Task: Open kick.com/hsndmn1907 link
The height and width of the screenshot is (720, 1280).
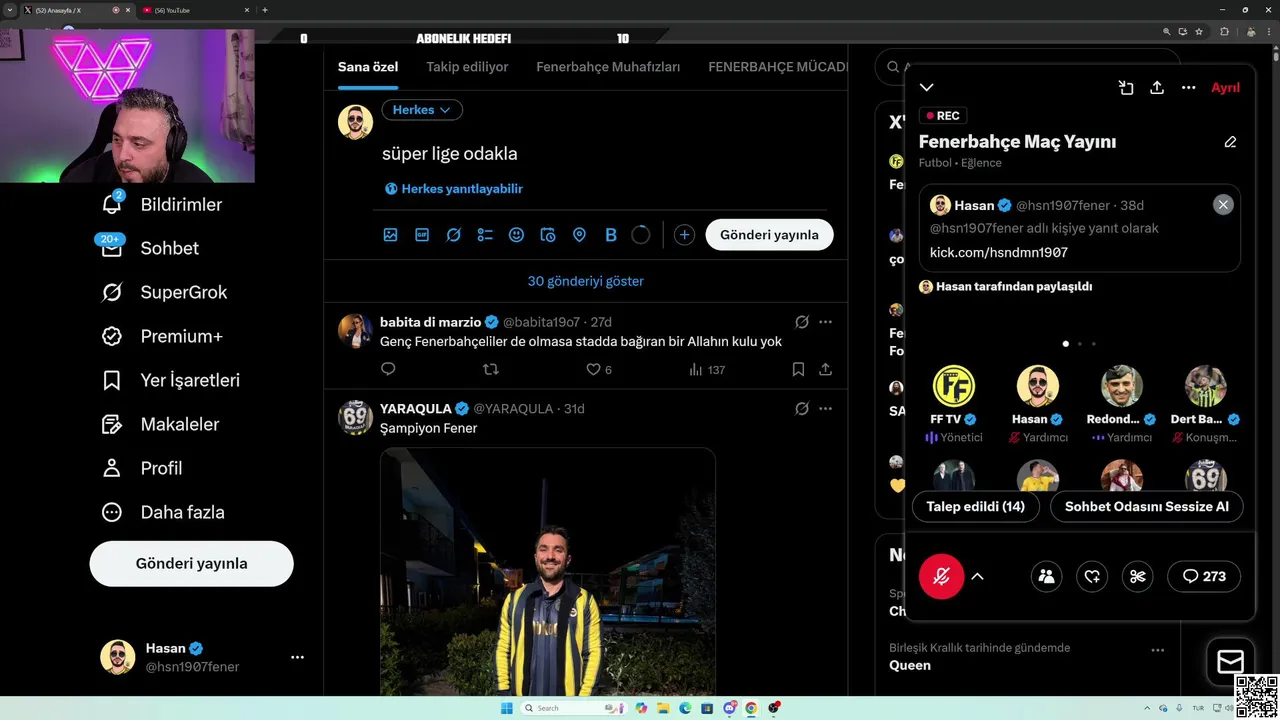Action: tap(998, 253)
